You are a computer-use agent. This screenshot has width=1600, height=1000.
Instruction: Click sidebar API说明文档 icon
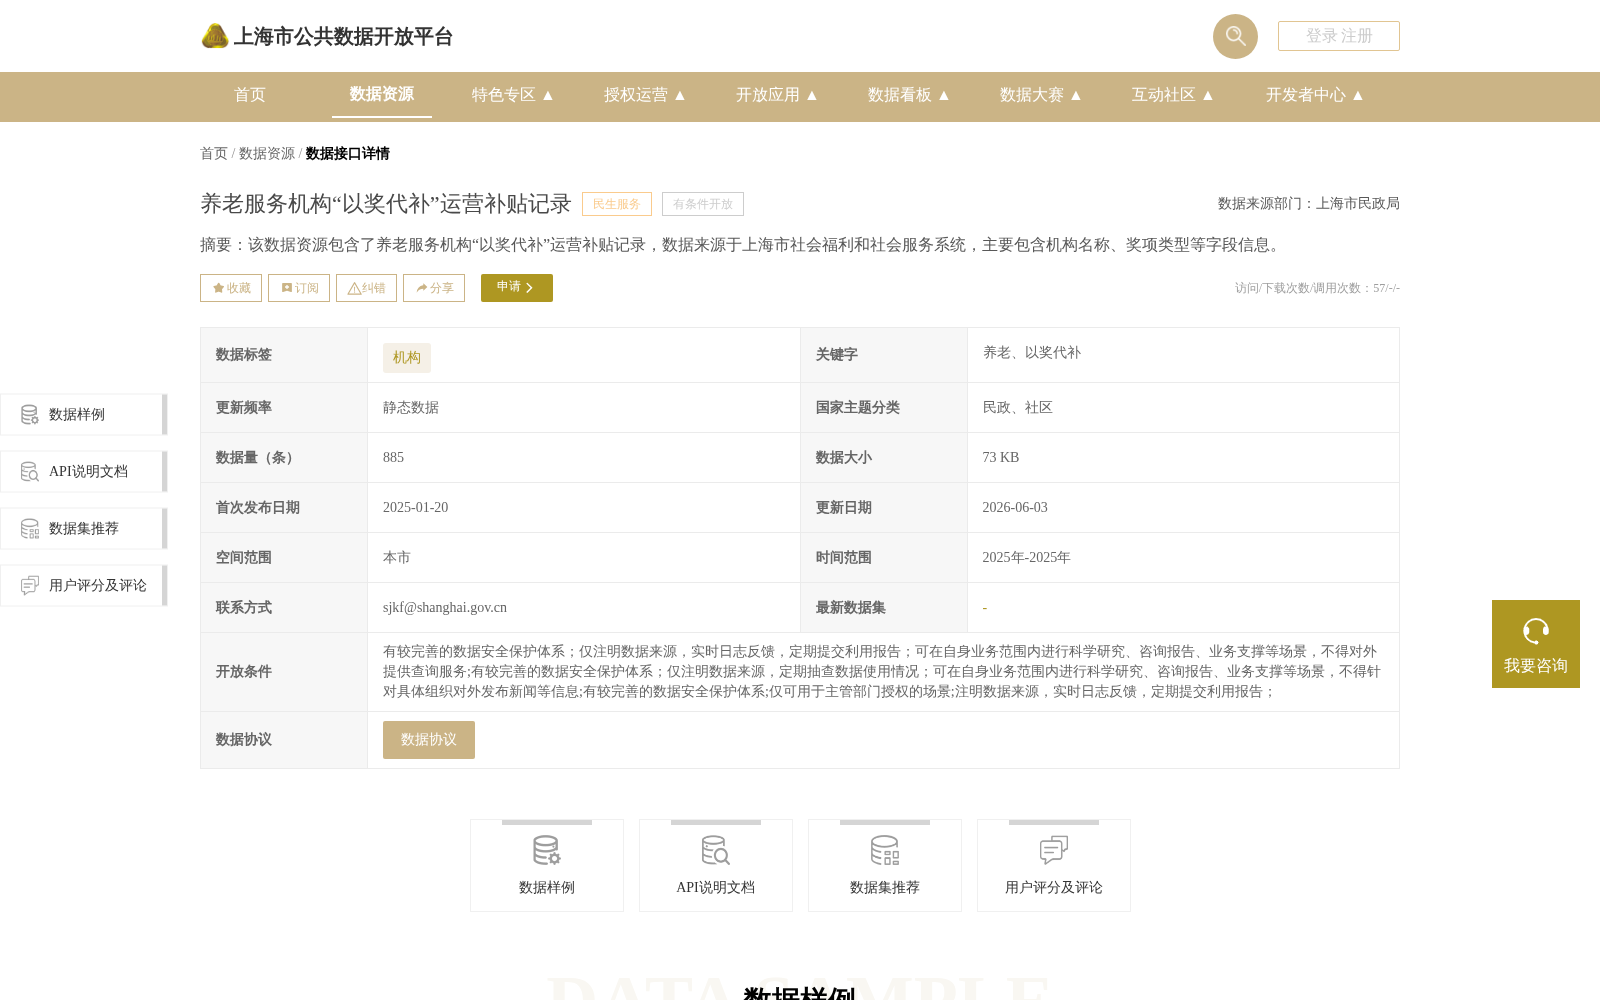30,472
